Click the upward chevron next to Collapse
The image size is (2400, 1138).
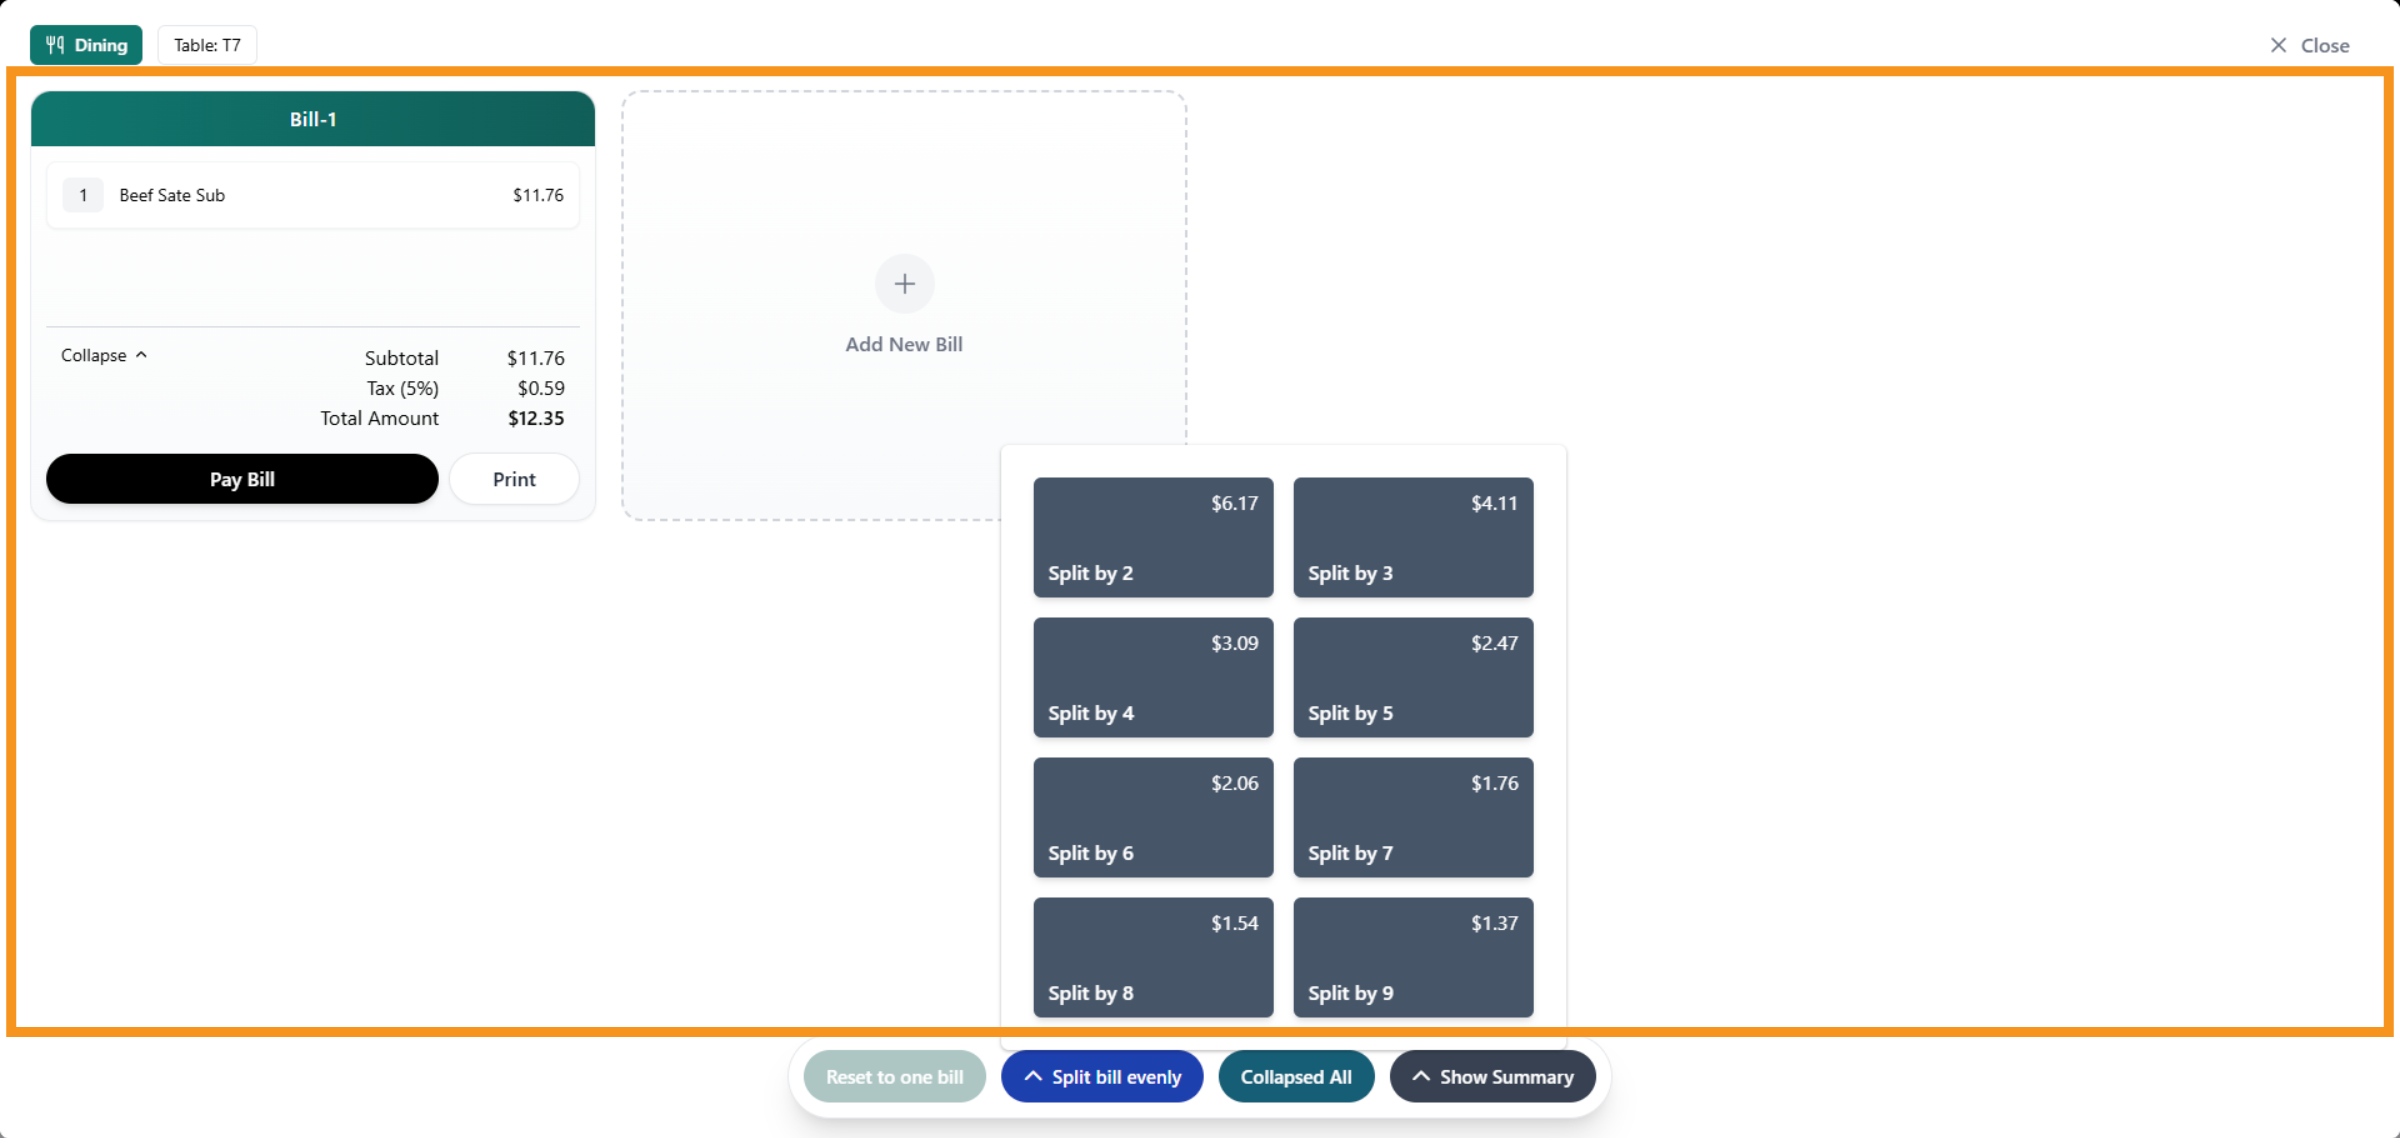tap(140, 354)
